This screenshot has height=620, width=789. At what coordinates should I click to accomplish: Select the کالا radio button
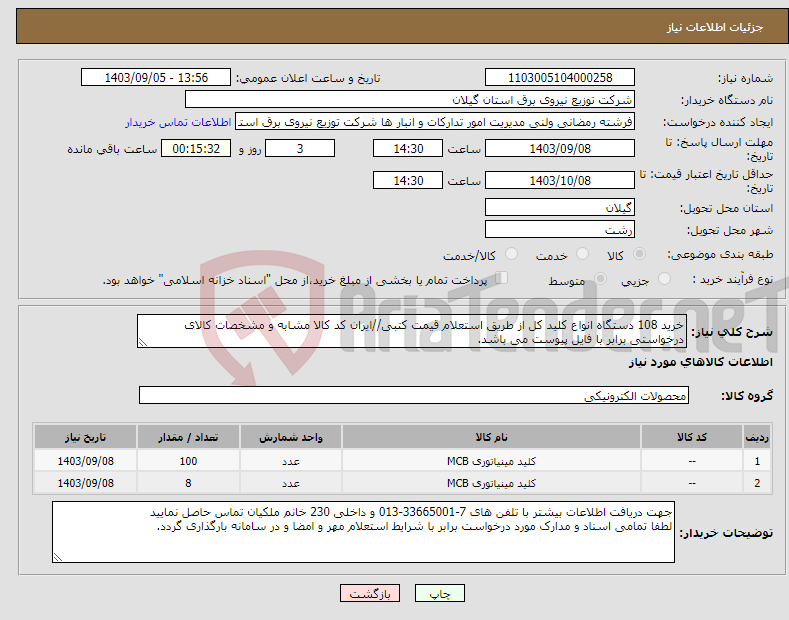click(639, 254)
